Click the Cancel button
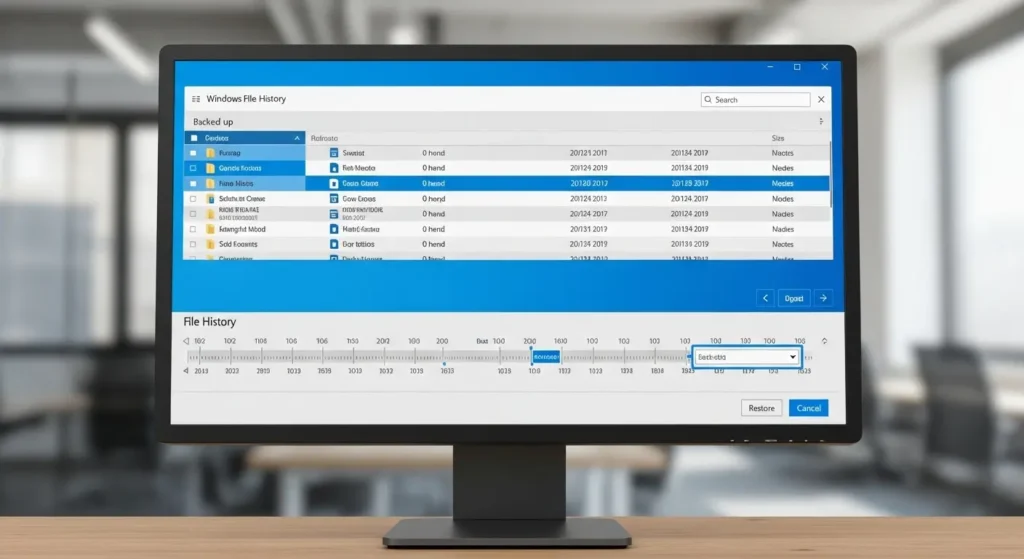Image resolution: width=1024 pixels, height=559 pixels. [808, 408]
